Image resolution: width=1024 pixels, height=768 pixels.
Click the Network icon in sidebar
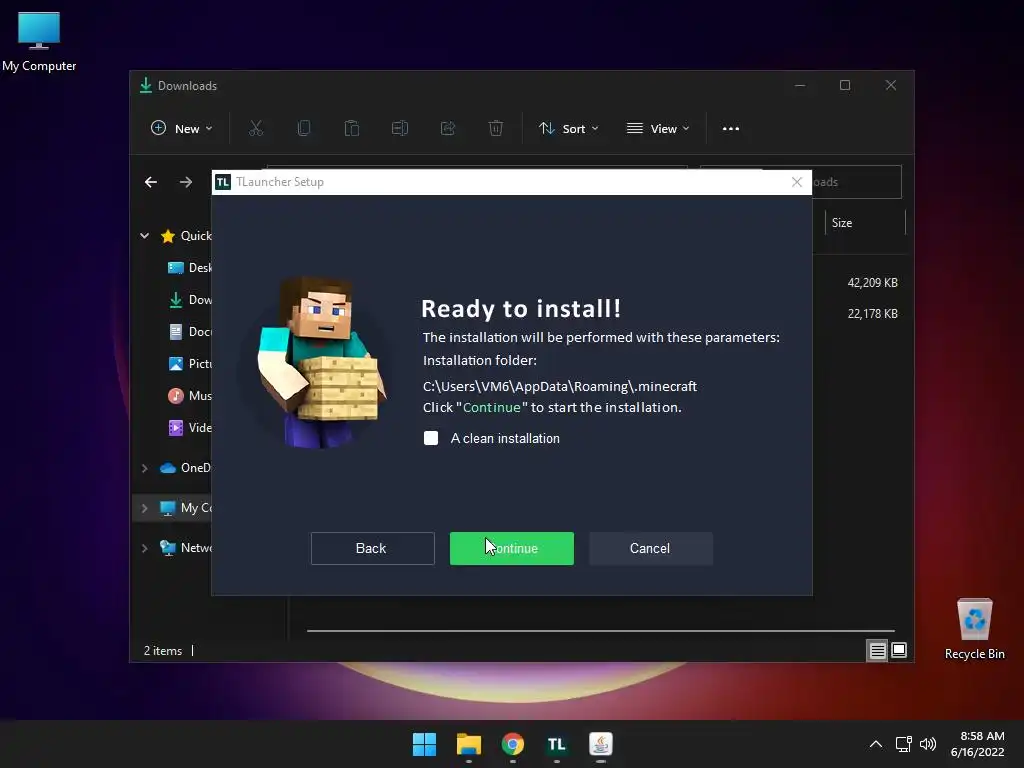click(x=168, y=548)
